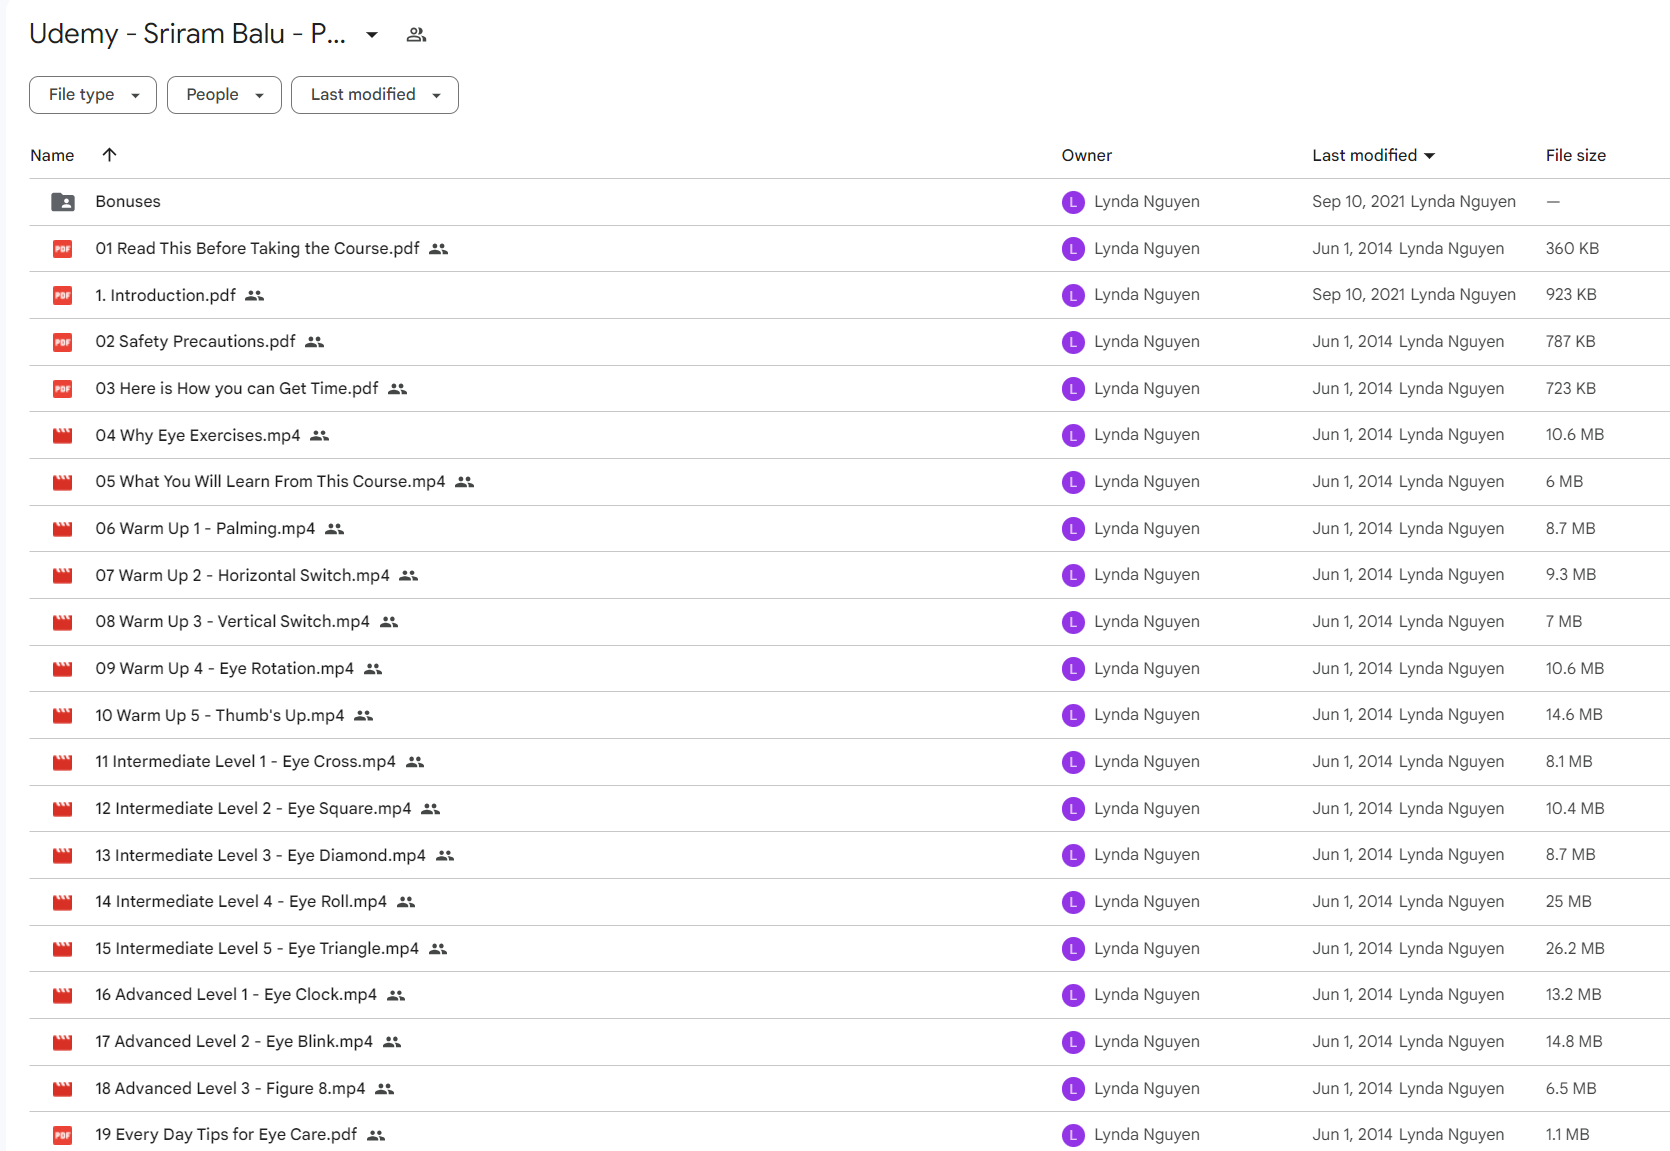Sort by Name column header
Screen dimensions: 1670x1151
52,155
